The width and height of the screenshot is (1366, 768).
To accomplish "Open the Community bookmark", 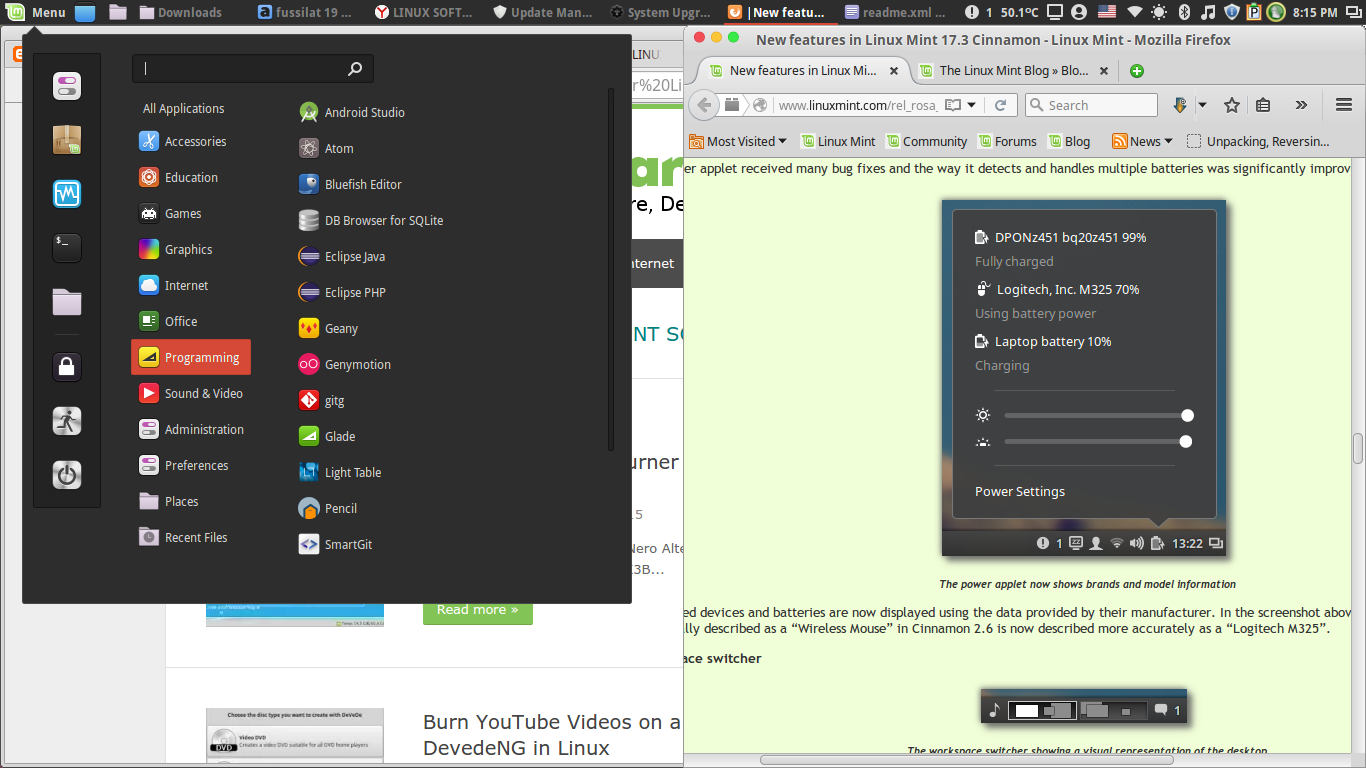I will pos(926,141).
